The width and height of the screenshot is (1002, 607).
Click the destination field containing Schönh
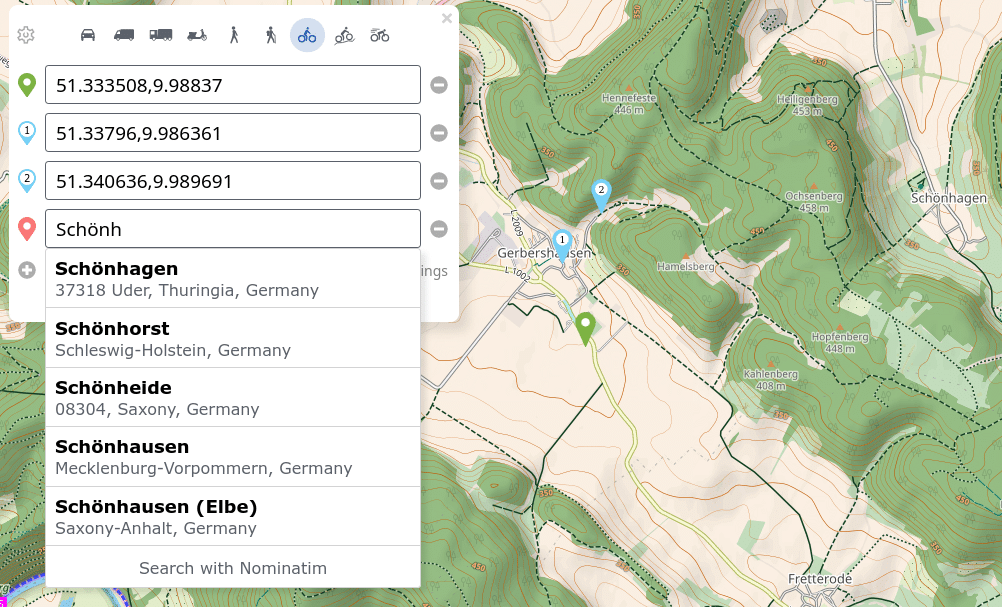pos(232,229)
